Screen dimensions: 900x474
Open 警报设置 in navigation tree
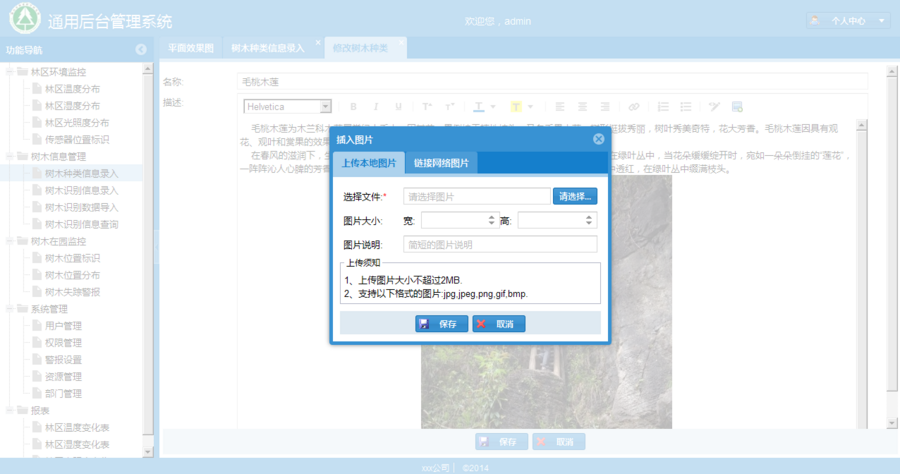[63, 360]
